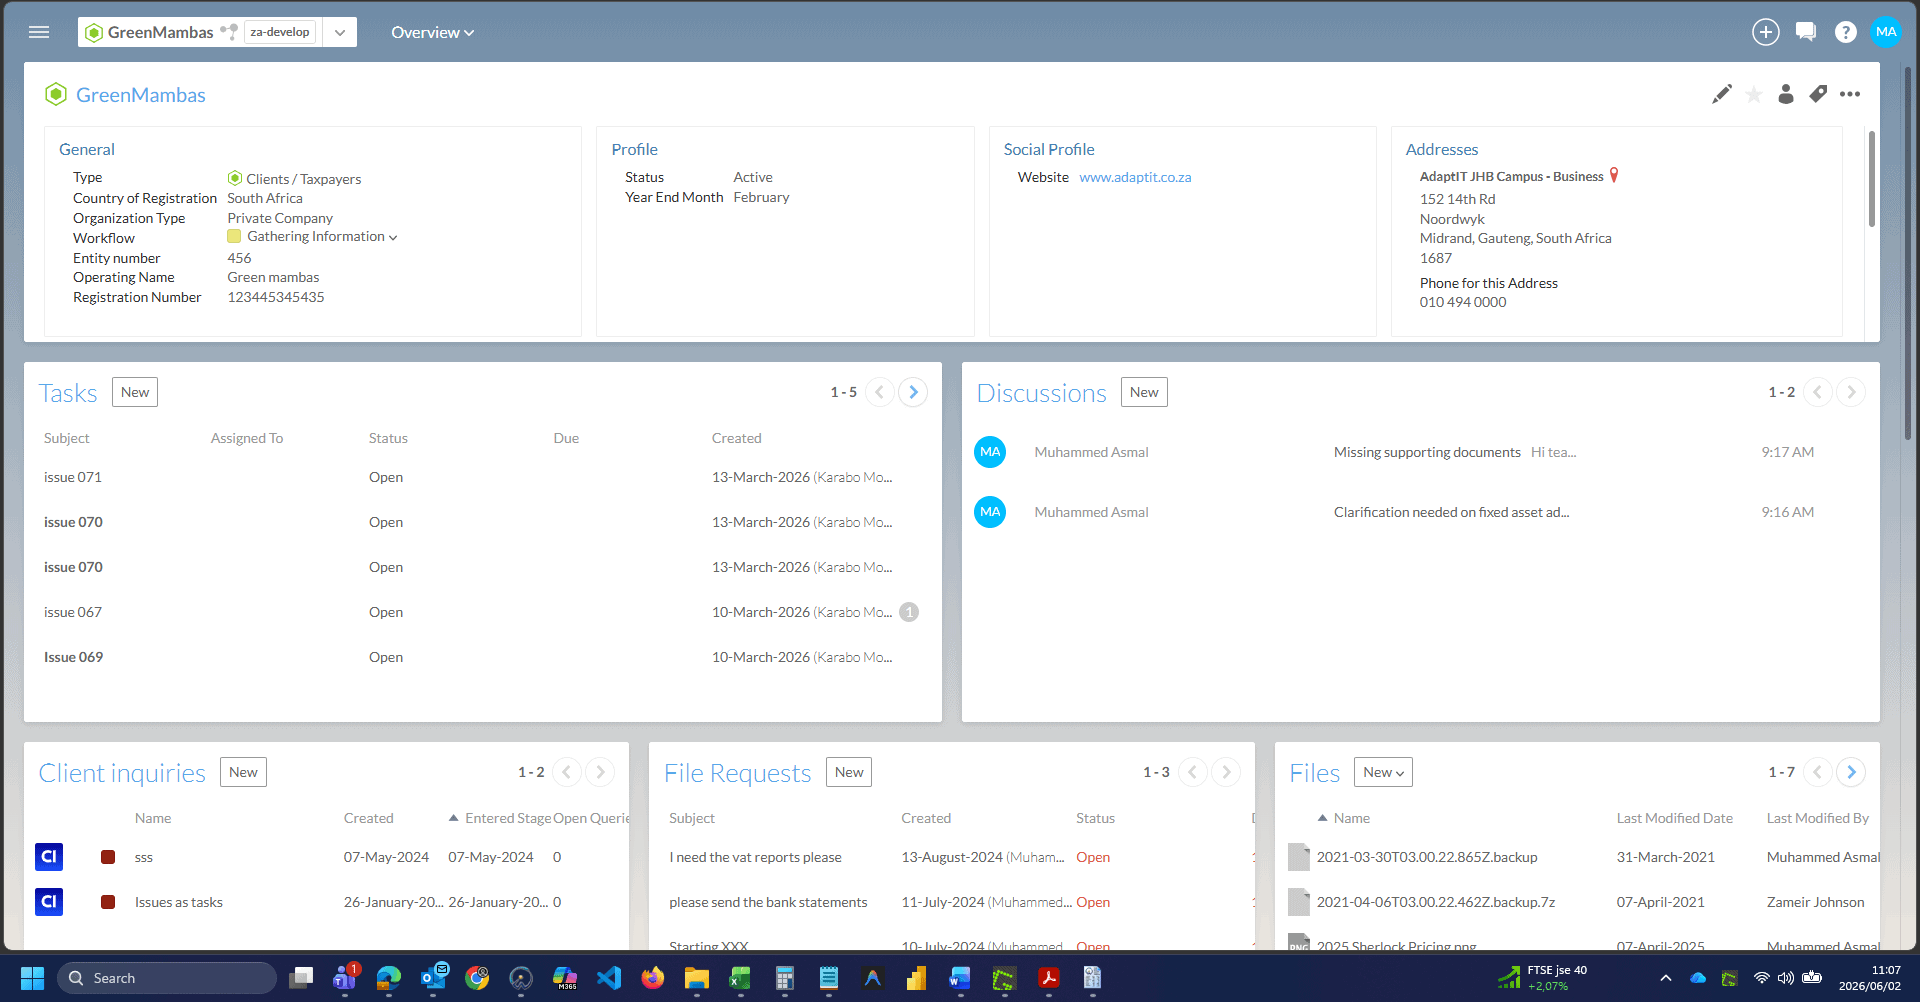Click the yellow workflow stage color swatch
The height and width of the screenshot is (1002, 1920).
(234, 237)
